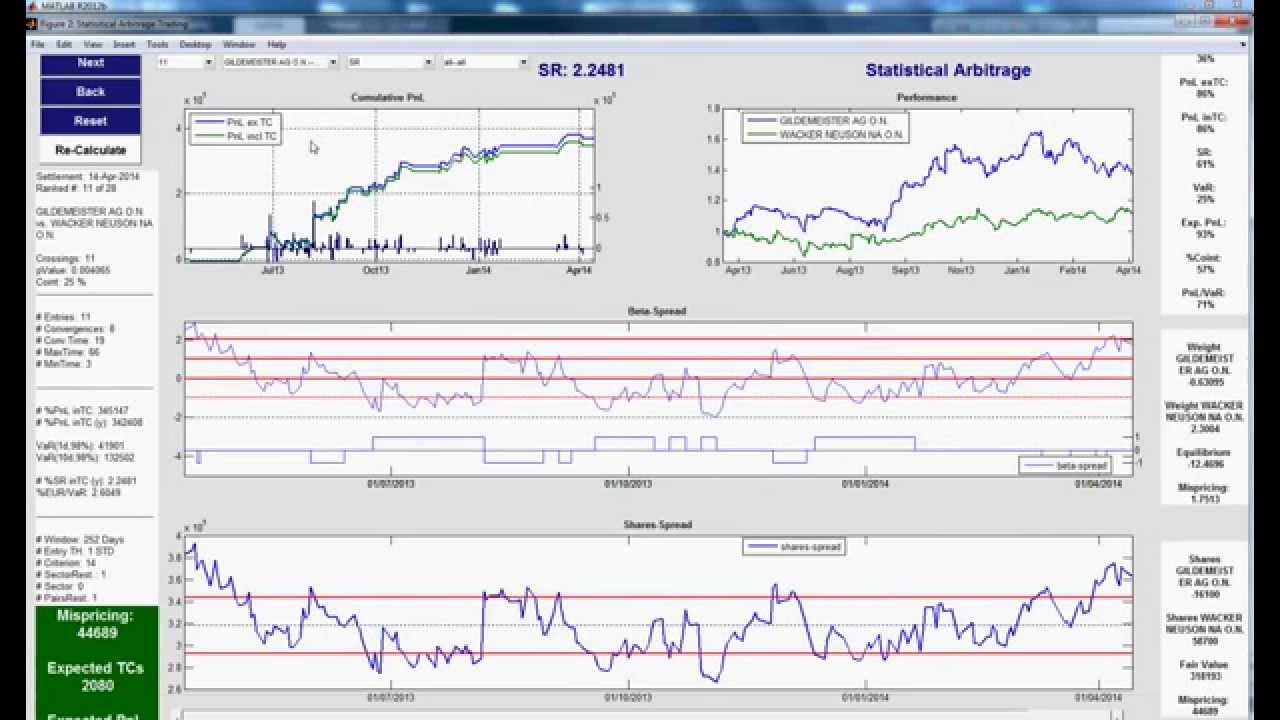1280x720 pixels.
Task: Click the 'SR: 2.2481' heading
Action: pos(582,70)
